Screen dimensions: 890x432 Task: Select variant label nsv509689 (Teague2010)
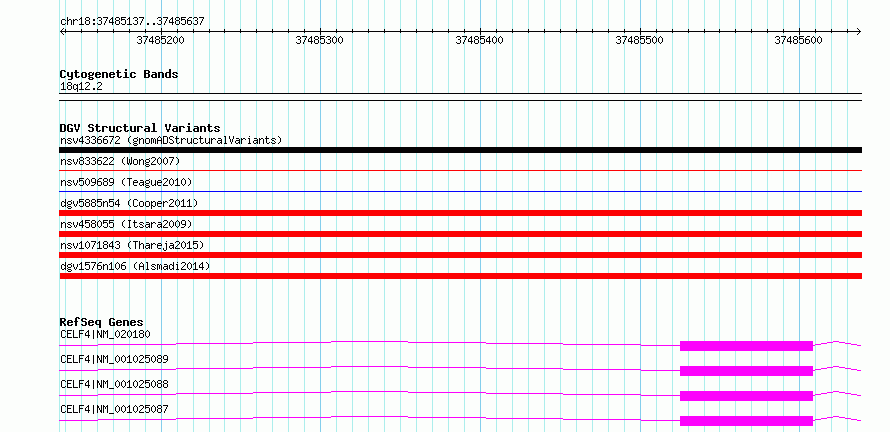(x=126, y=182)
